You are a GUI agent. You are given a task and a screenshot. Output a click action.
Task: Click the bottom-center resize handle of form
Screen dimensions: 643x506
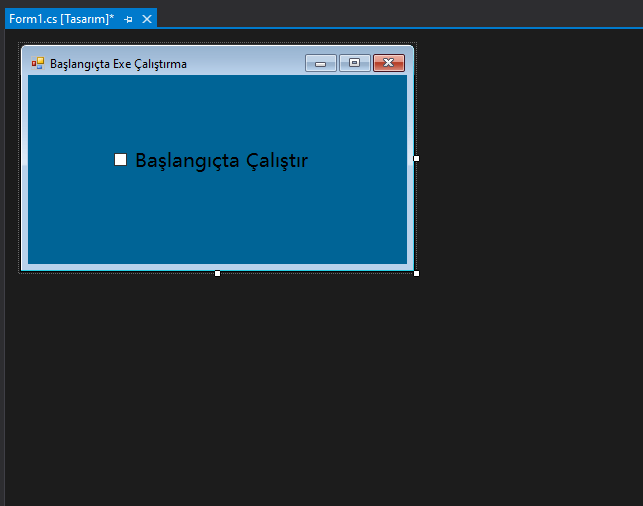click(x=217, y=274)
